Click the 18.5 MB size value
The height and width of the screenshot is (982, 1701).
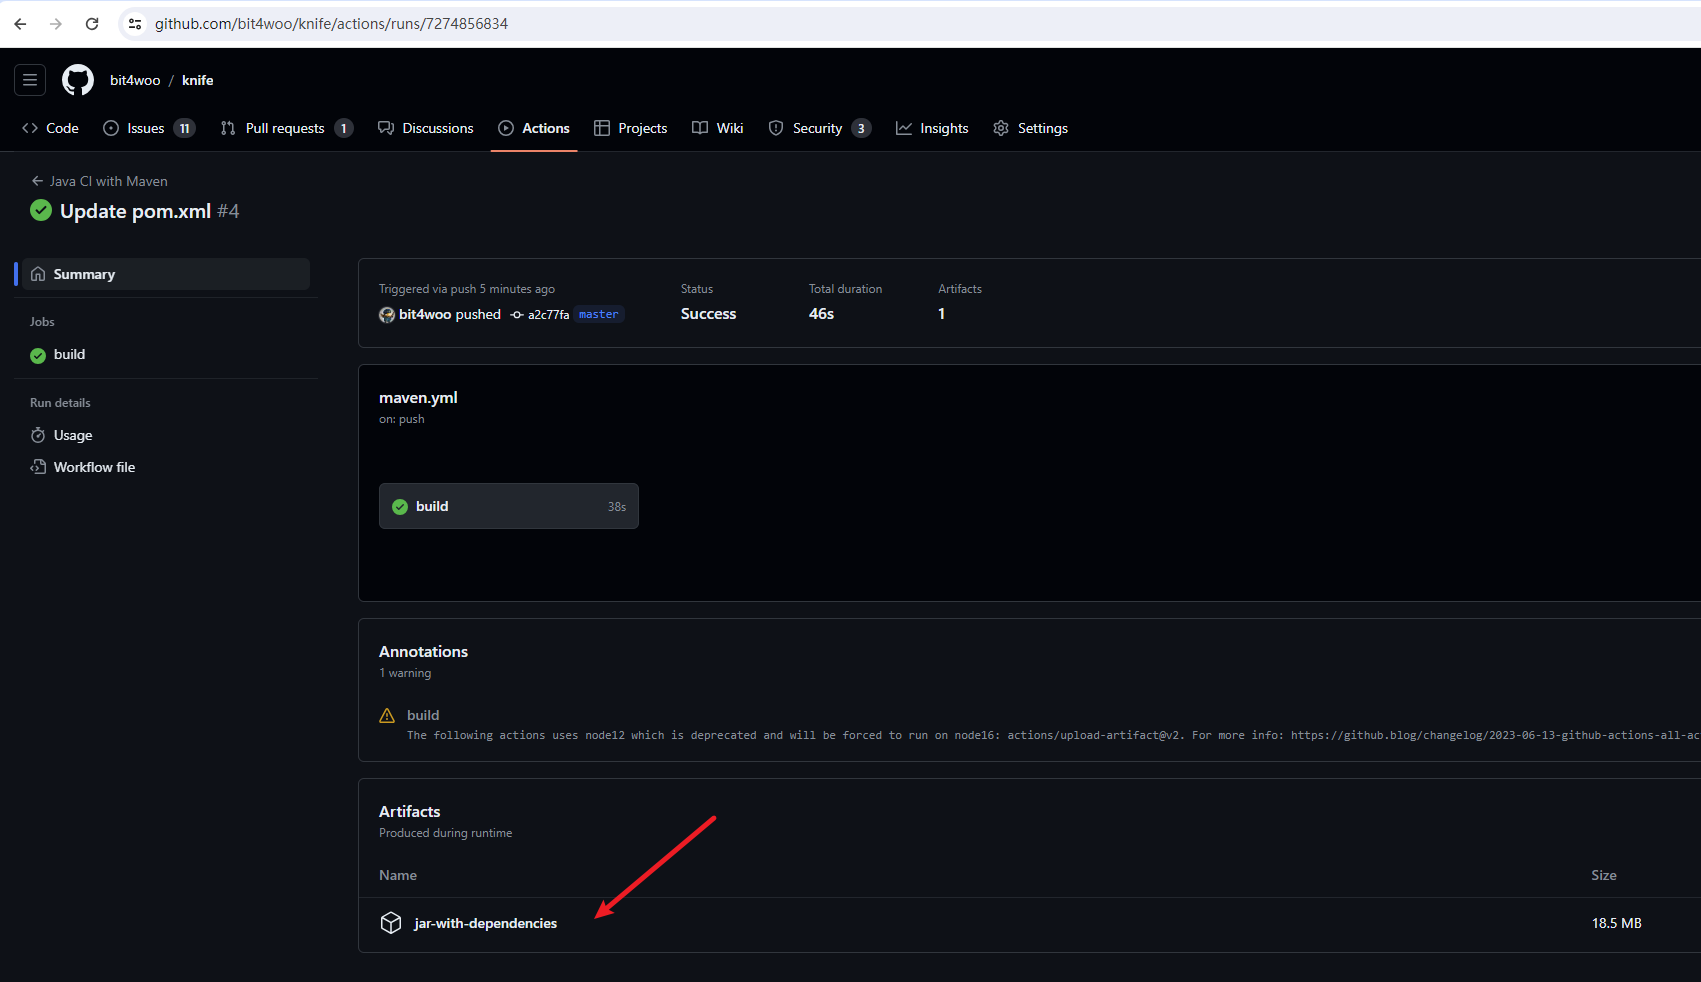(x=1617, y=923)
